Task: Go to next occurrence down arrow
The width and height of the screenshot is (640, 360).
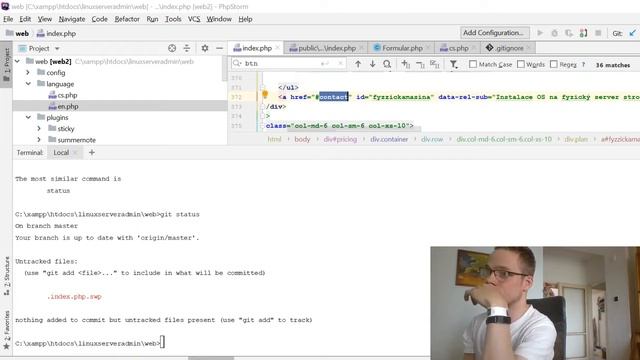Action: [373, 64]
